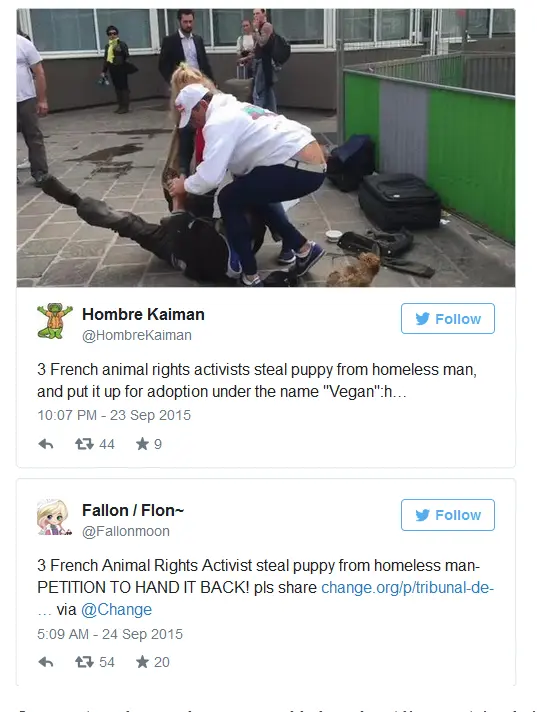
Task: Click the 44 retweets count
Action: (107, 444)
